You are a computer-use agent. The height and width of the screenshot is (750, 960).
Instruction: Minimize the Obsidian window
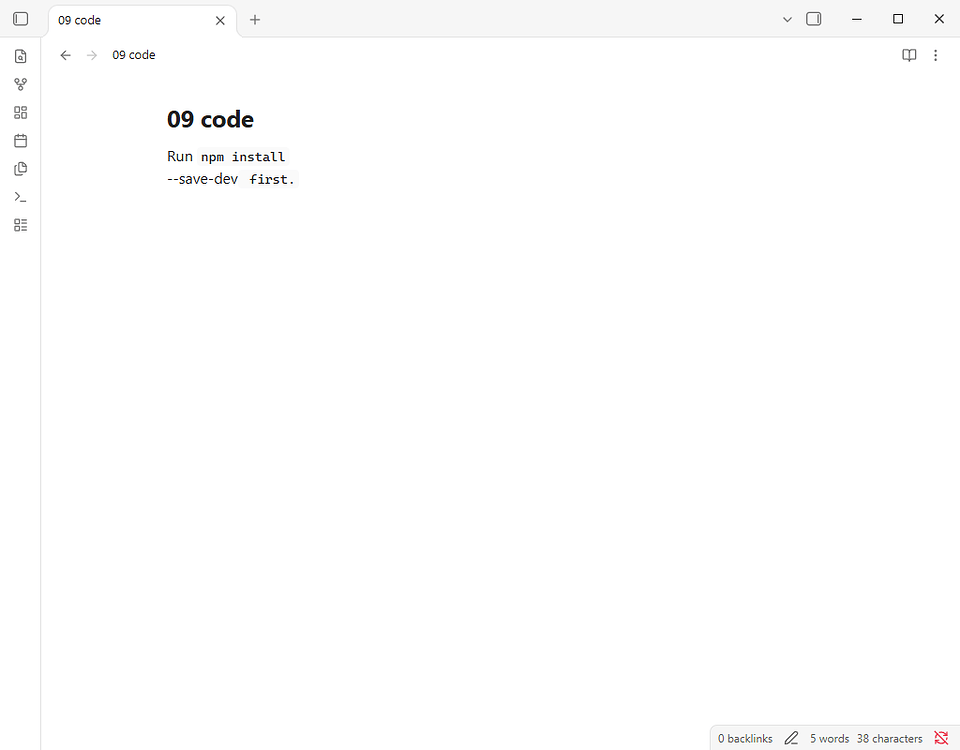[x=857, y=19]
